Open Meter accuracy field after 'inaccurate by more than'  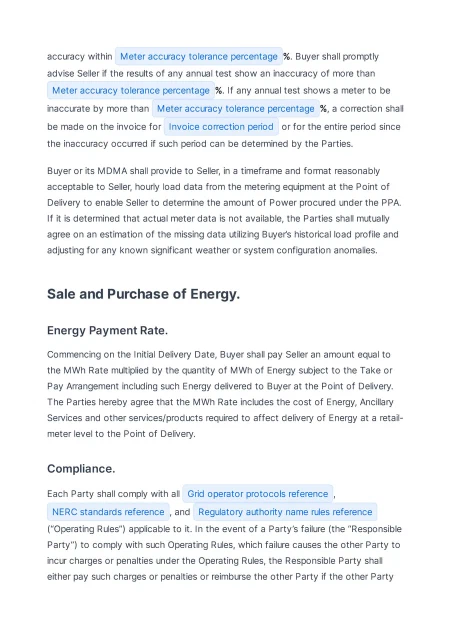coord(236,109)
